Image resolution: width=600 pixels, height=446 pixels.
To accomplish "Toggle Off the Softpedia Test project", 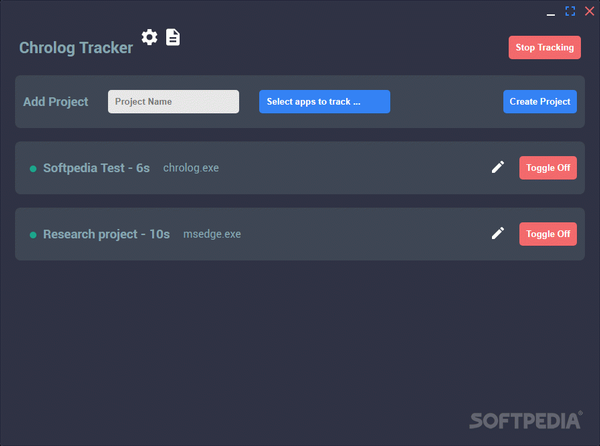I will (548, 168).
